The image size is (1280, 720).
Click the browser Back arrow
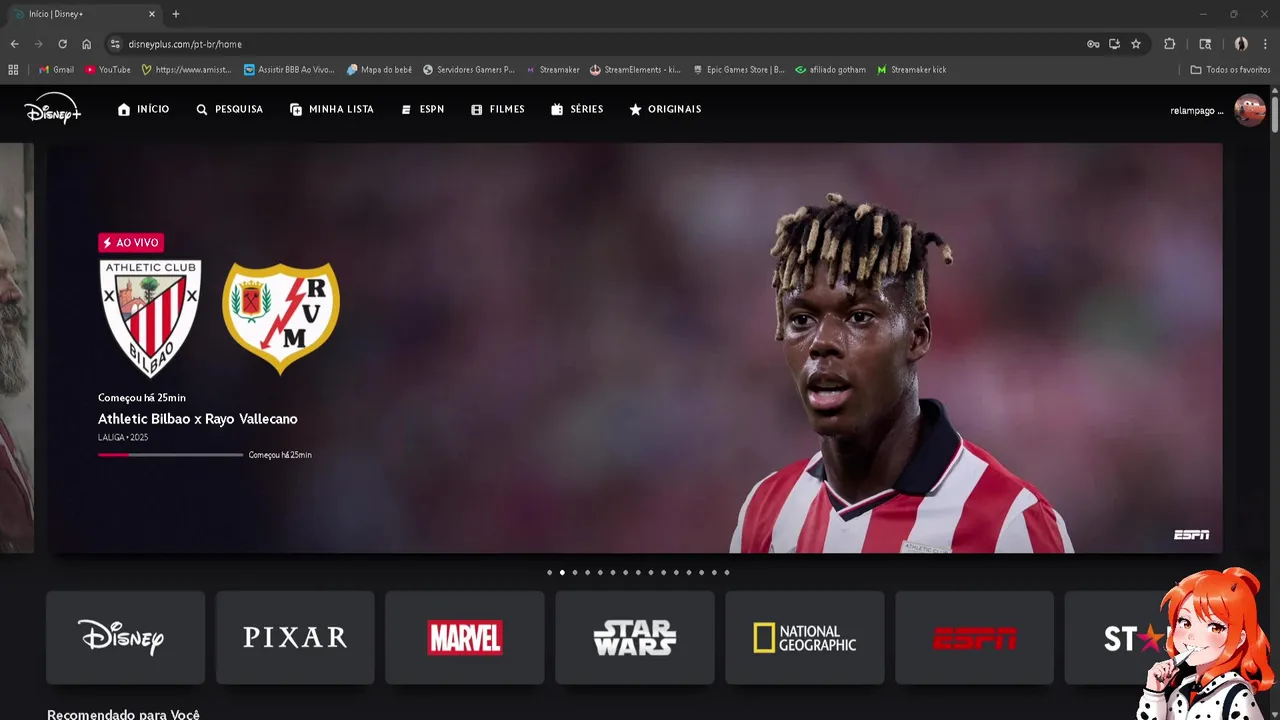coord(14,44)
